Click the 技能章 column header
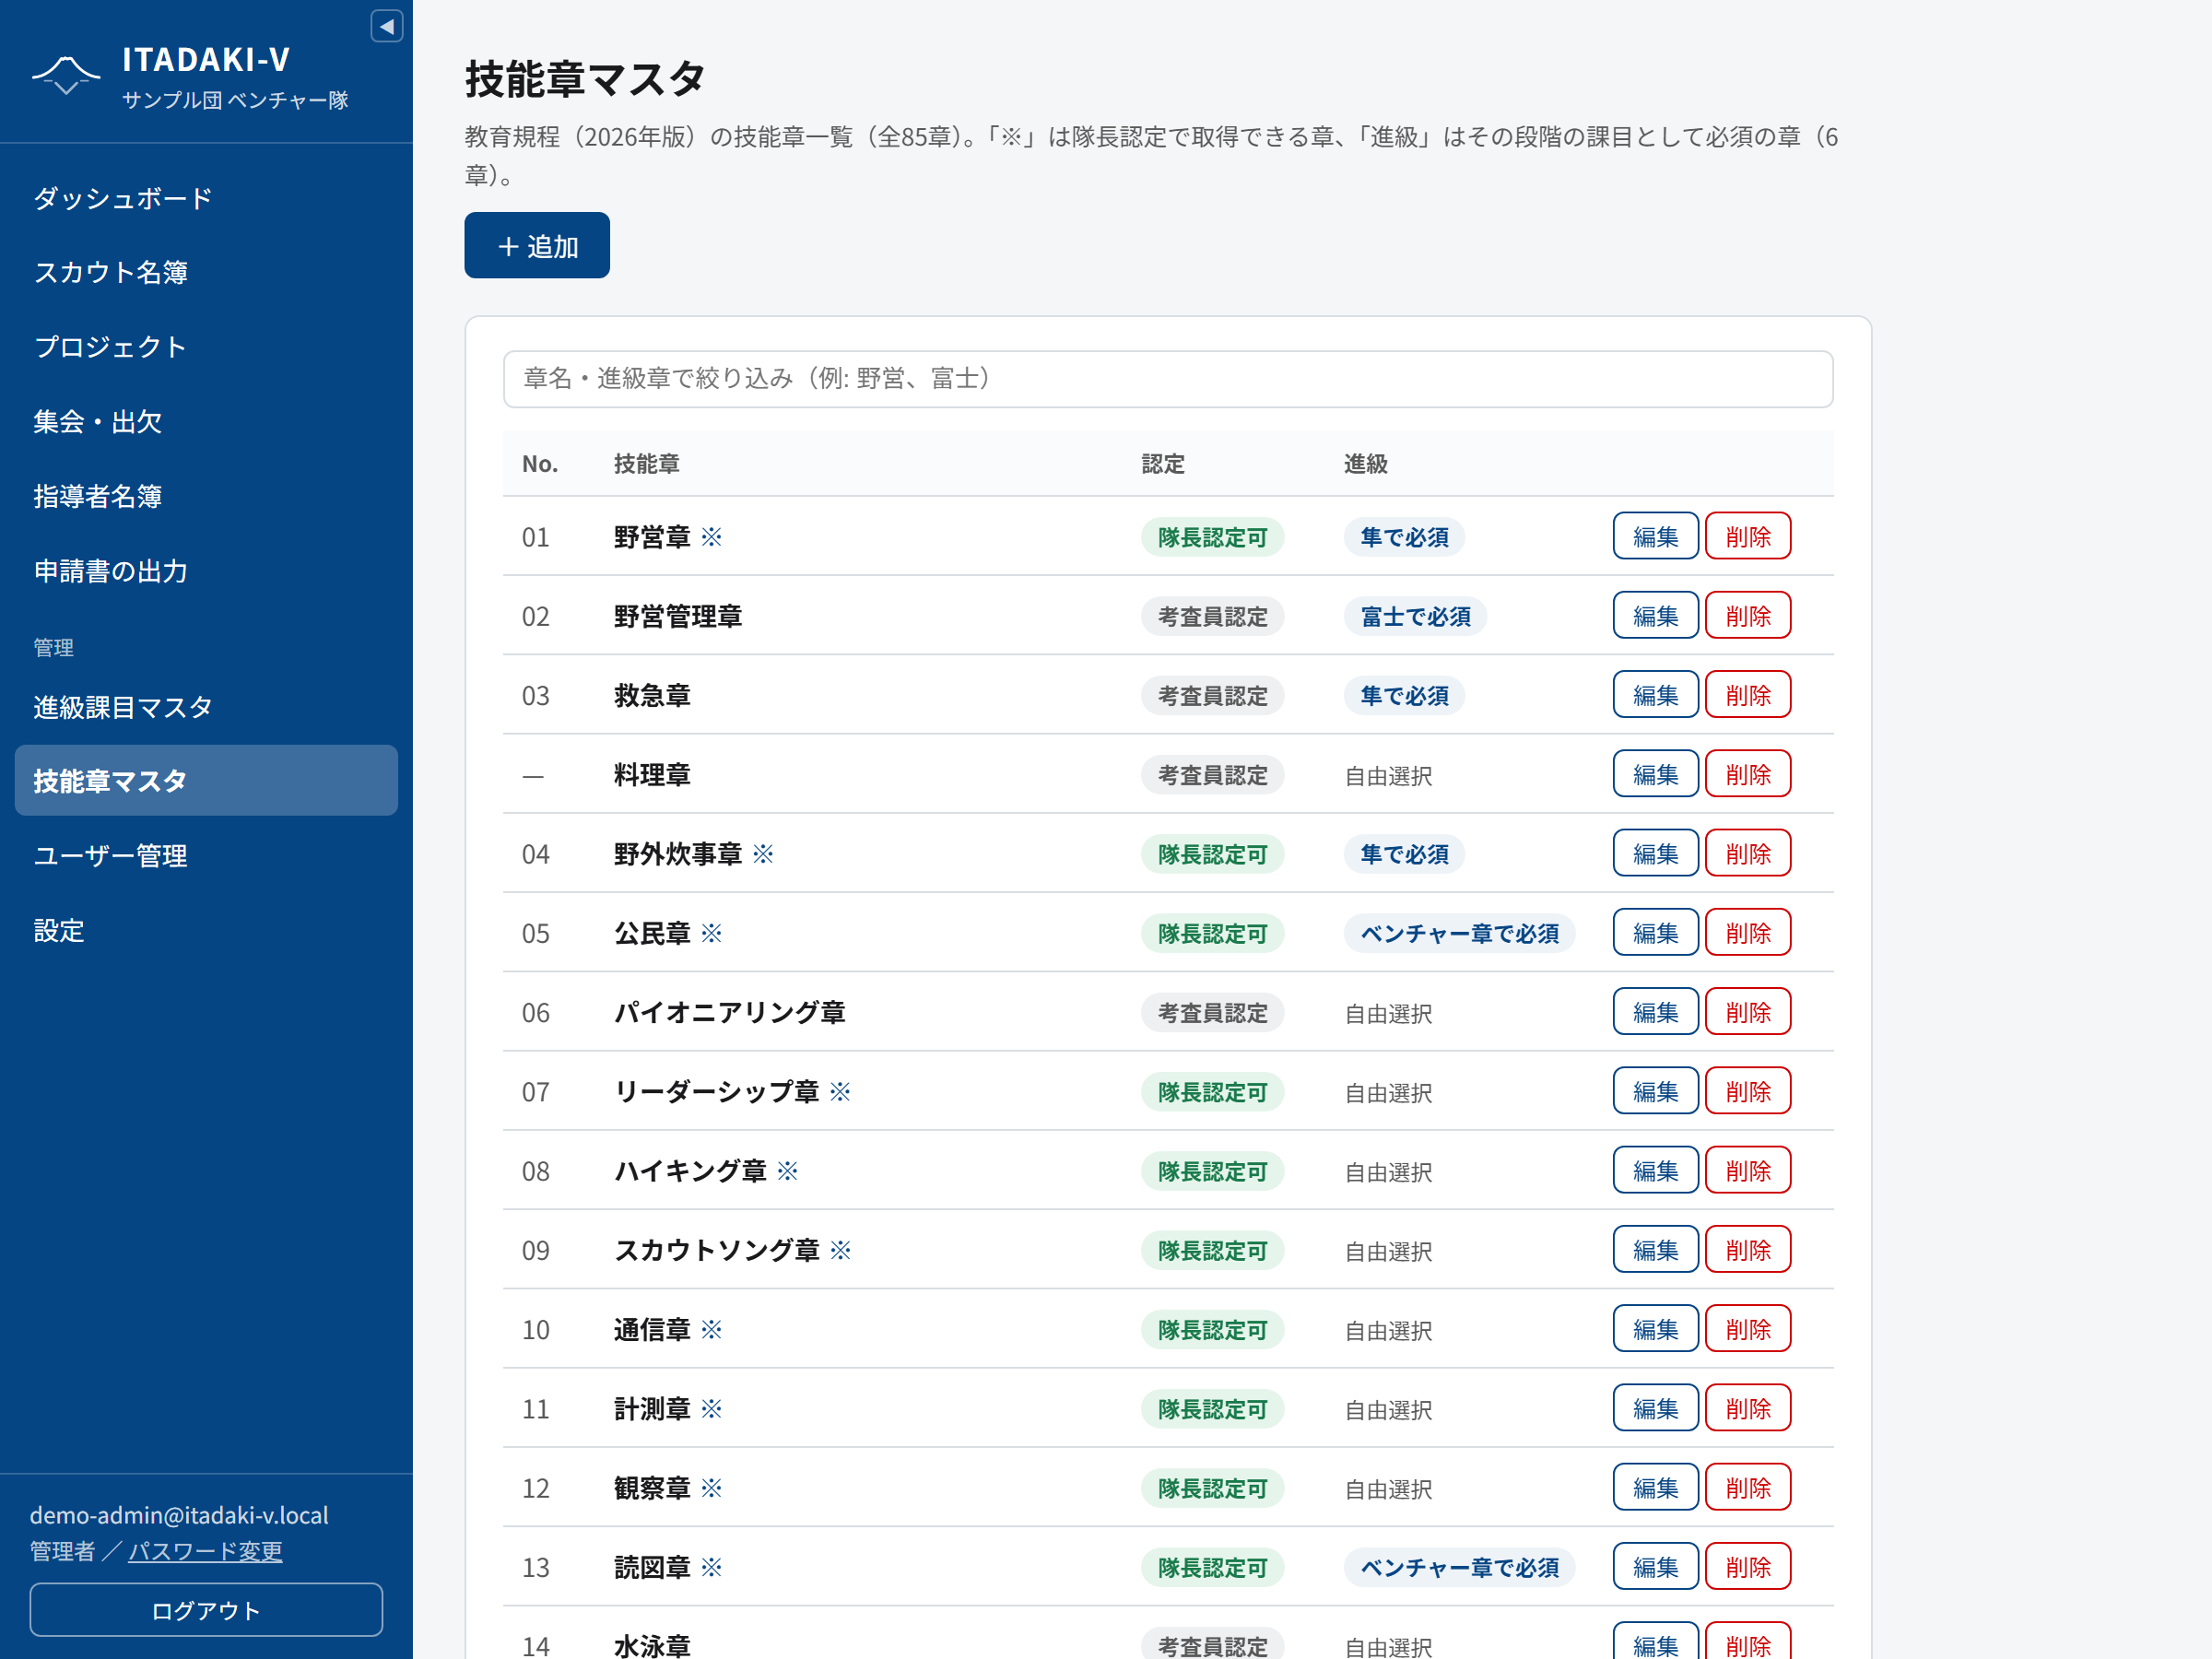Viewport: 2212px width, 1659px height. tap(646, 464)
